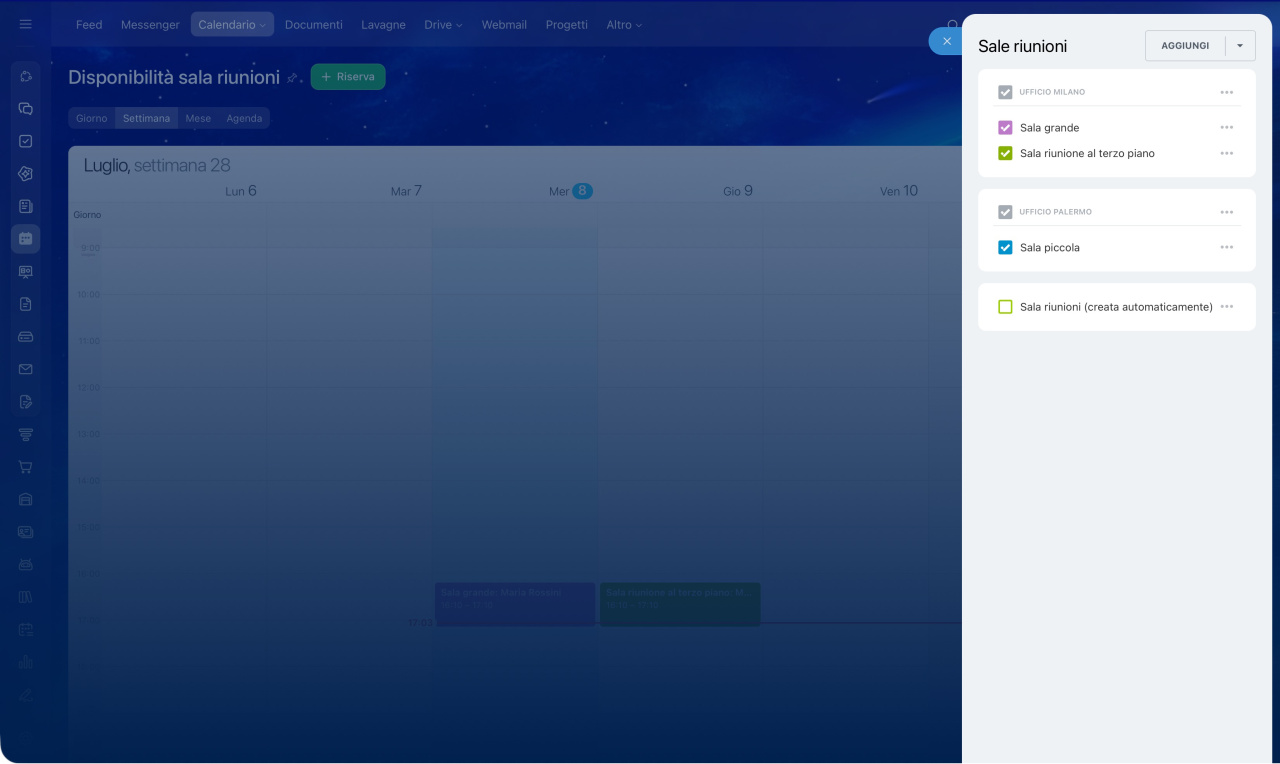Toggle the Ufficio Milano group checkbox
Screen dimensions: 1280x764
(x=1005, y=92)
